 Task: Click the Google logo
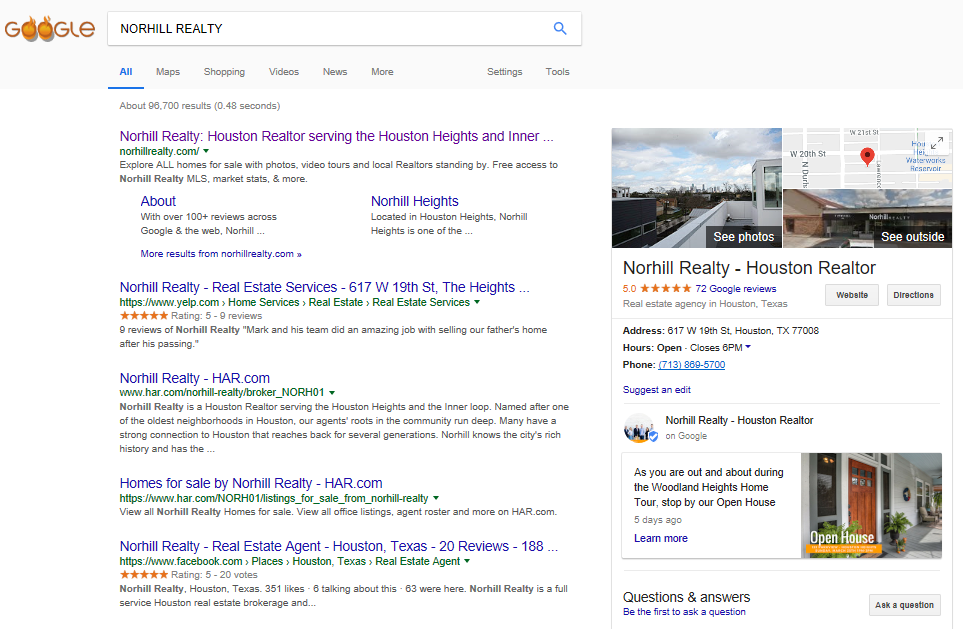coord(50,28)
